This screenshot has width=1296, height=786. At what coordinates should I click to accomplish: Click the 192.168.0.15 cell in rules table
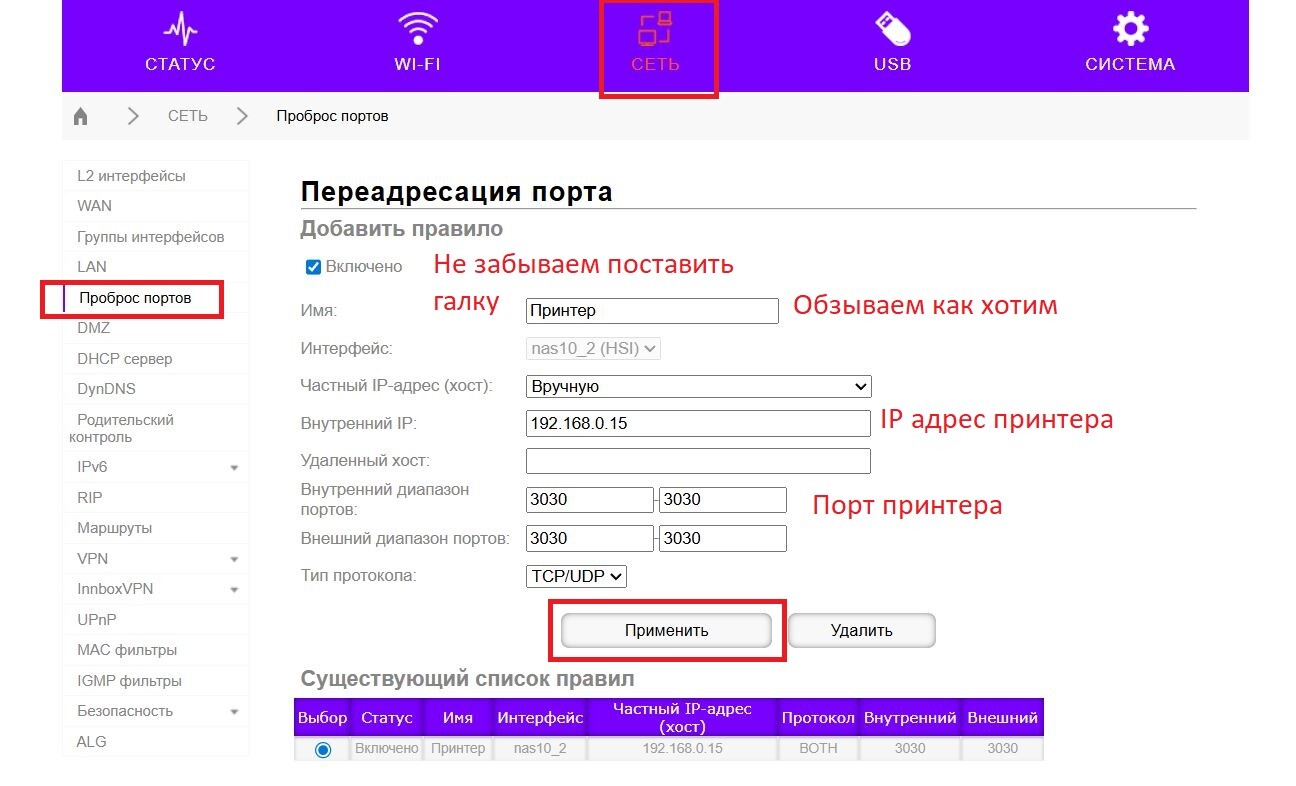(x=682, y=749)
